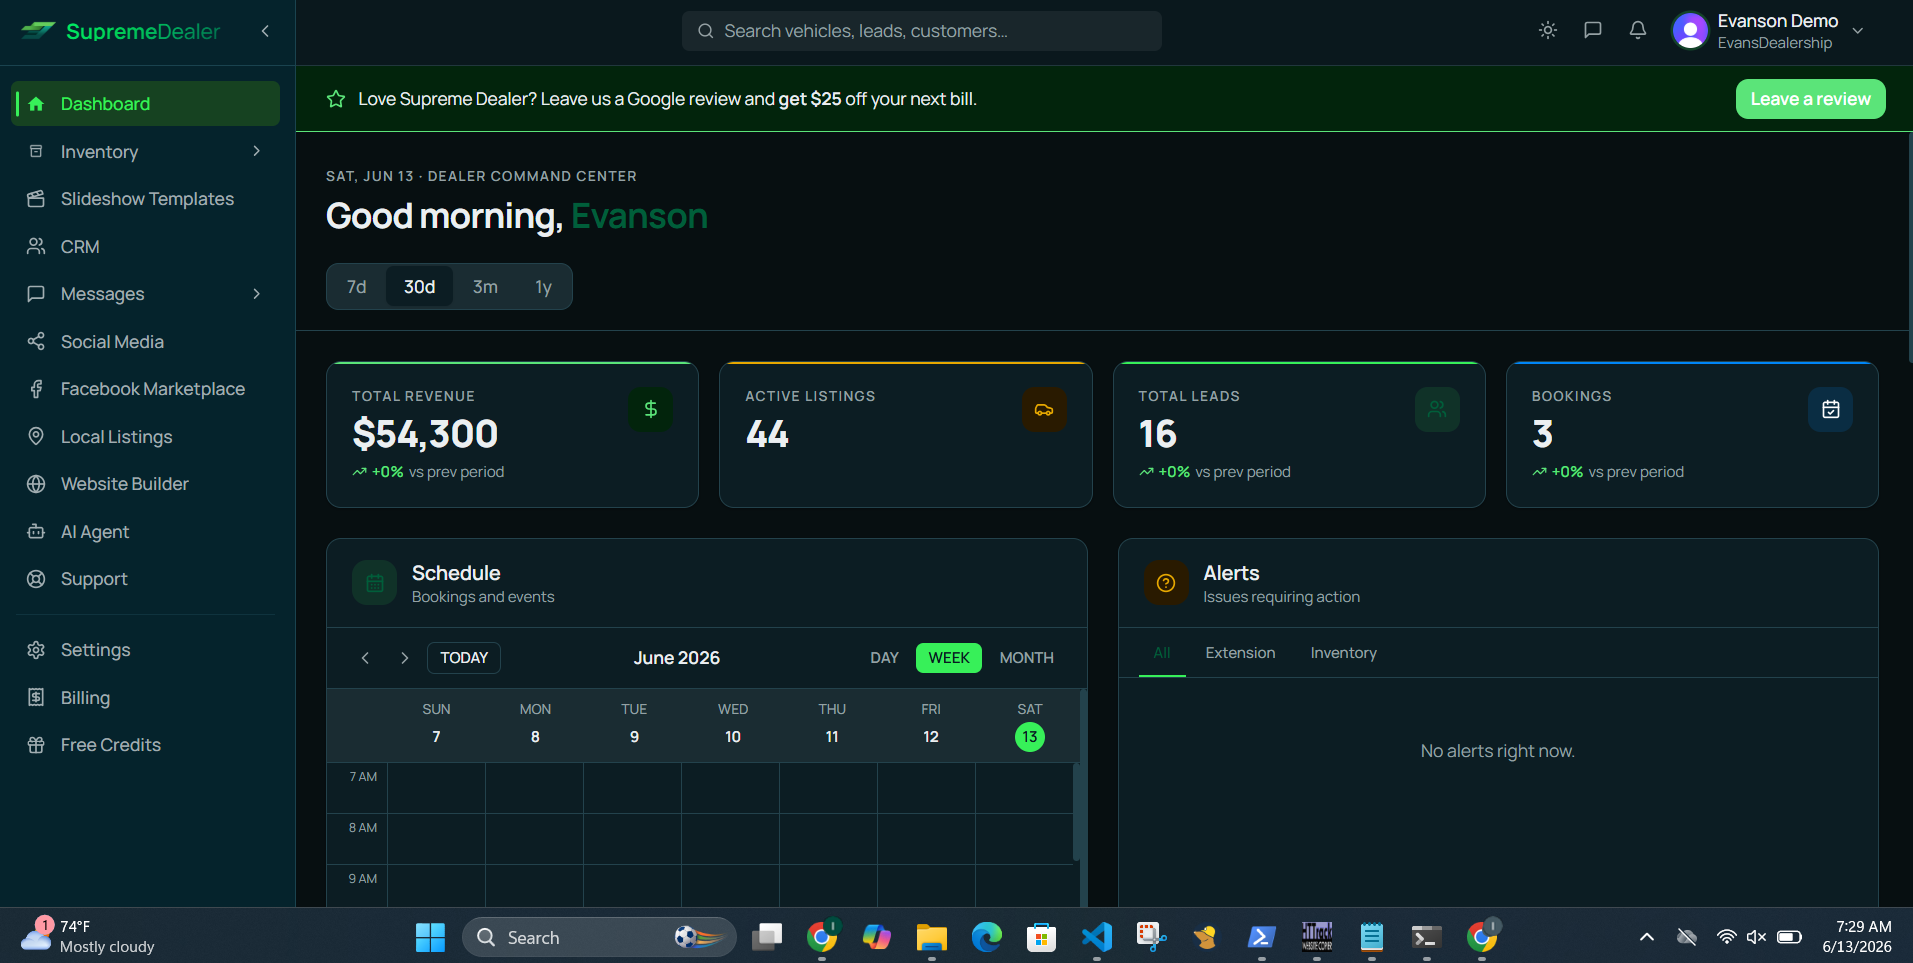Select the 1y time range
This screenshot has width=1913, height=963.
click(543, 287)
